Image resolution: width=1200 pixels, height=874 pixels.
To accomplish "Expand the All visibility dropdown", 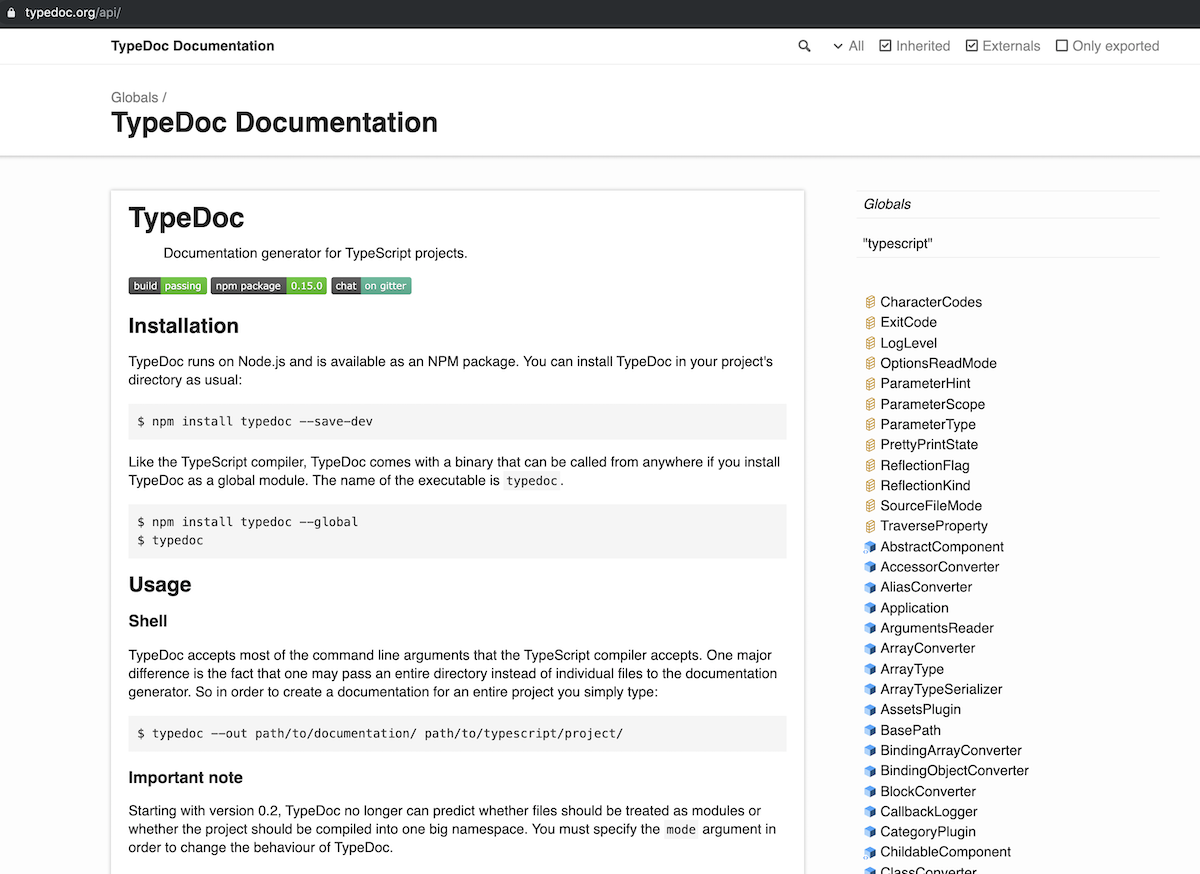I will (x=848, y=46).
